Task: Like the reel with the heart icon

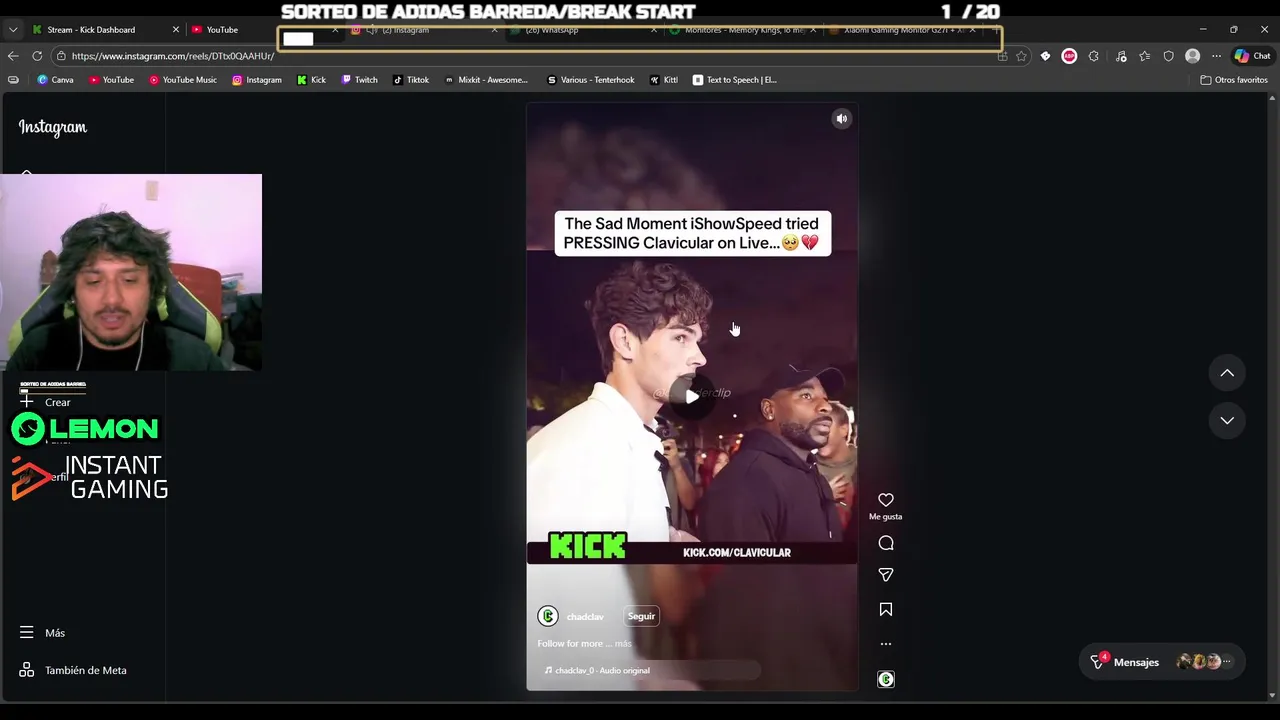Action: coord(886,500)
